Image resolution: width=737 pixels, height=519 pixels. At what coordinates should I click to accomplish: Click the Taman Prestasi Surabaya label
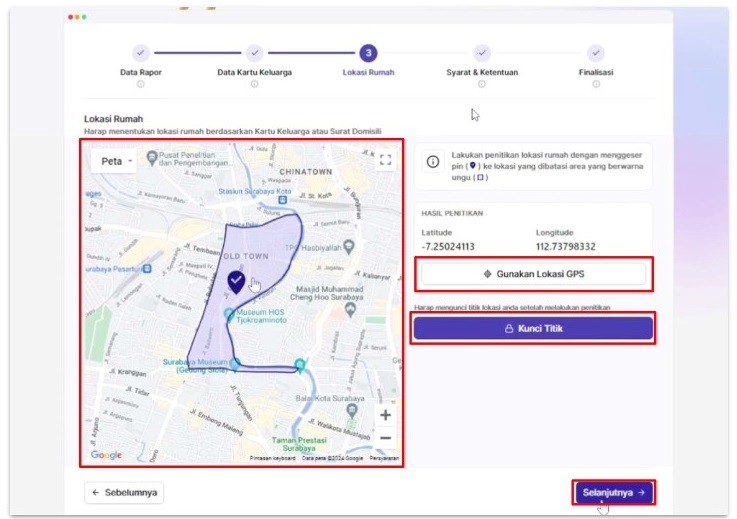tap(299, 444)
